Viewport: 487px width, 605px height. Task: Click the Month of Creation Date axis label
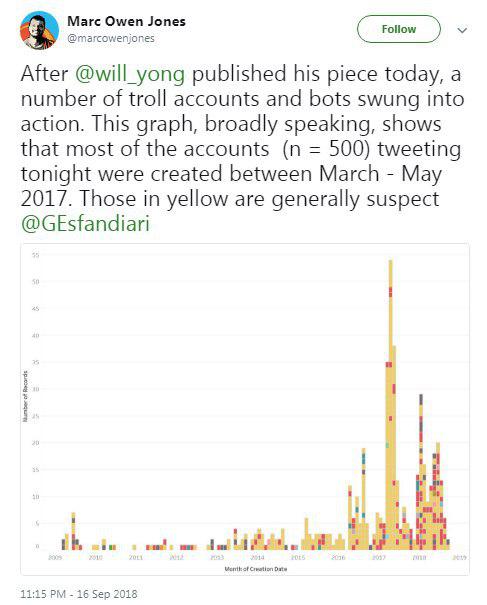(255, 569)
